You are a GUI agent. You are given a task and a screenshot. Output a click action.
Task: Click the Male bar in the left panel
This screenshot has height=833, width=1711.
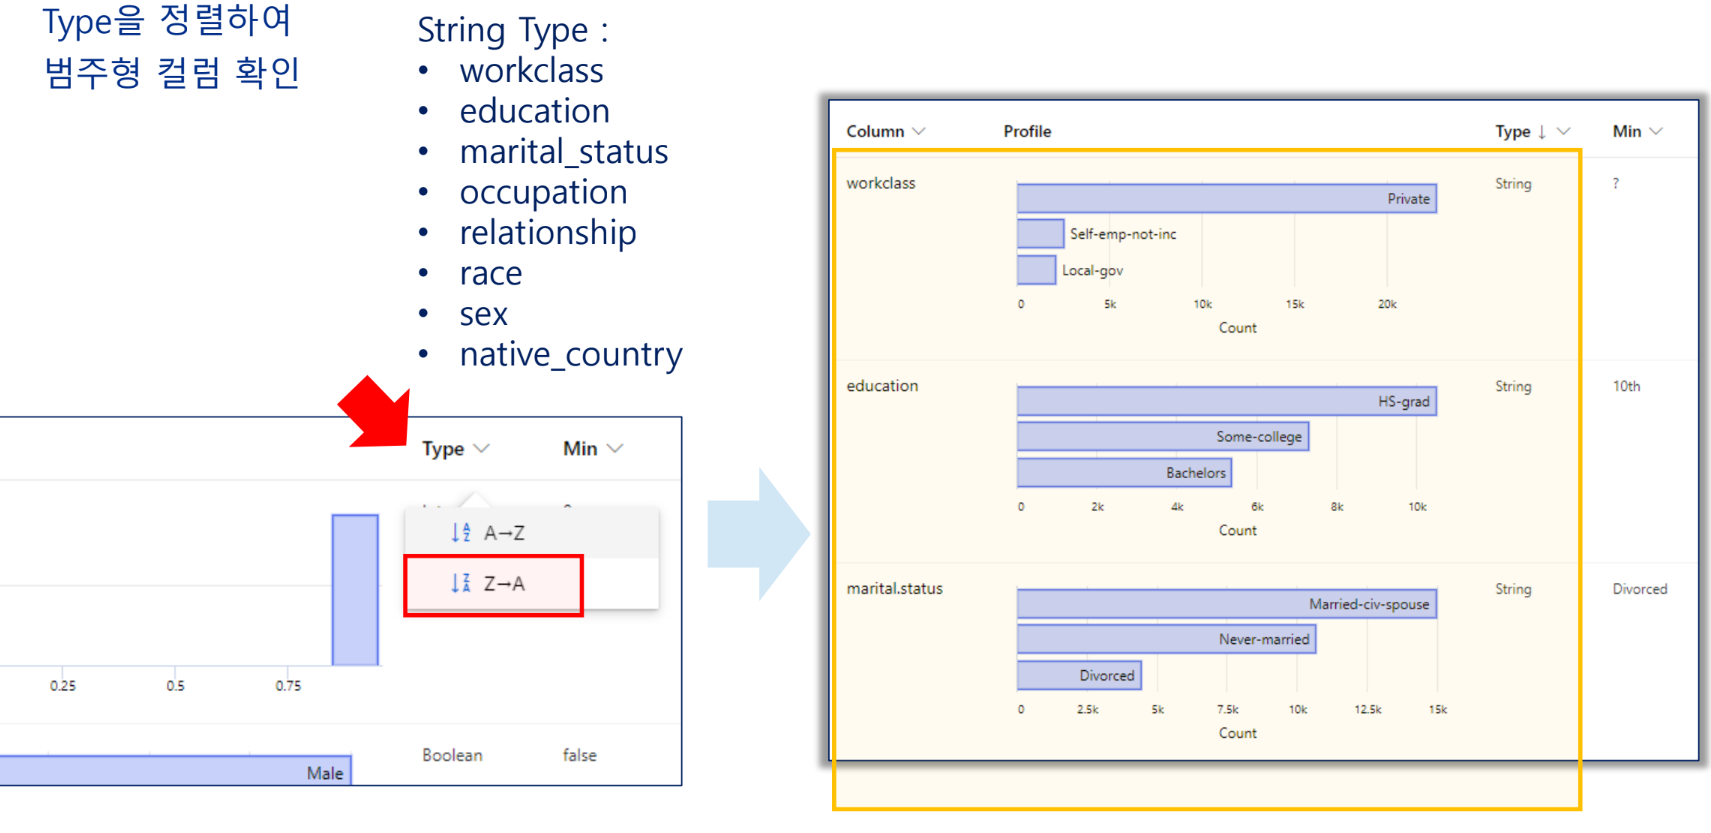pos(175,771)
